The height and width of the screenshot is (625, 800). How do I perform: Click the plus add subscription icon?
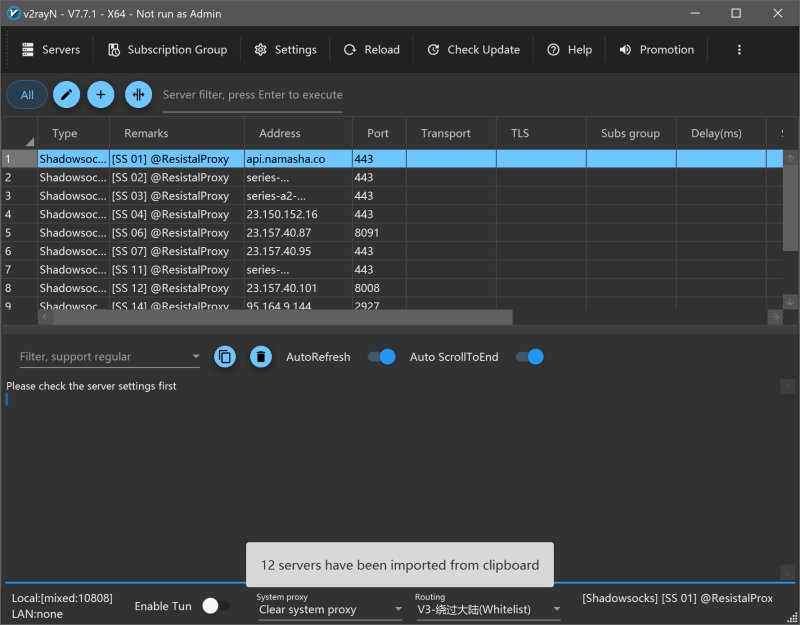(101, 95)
